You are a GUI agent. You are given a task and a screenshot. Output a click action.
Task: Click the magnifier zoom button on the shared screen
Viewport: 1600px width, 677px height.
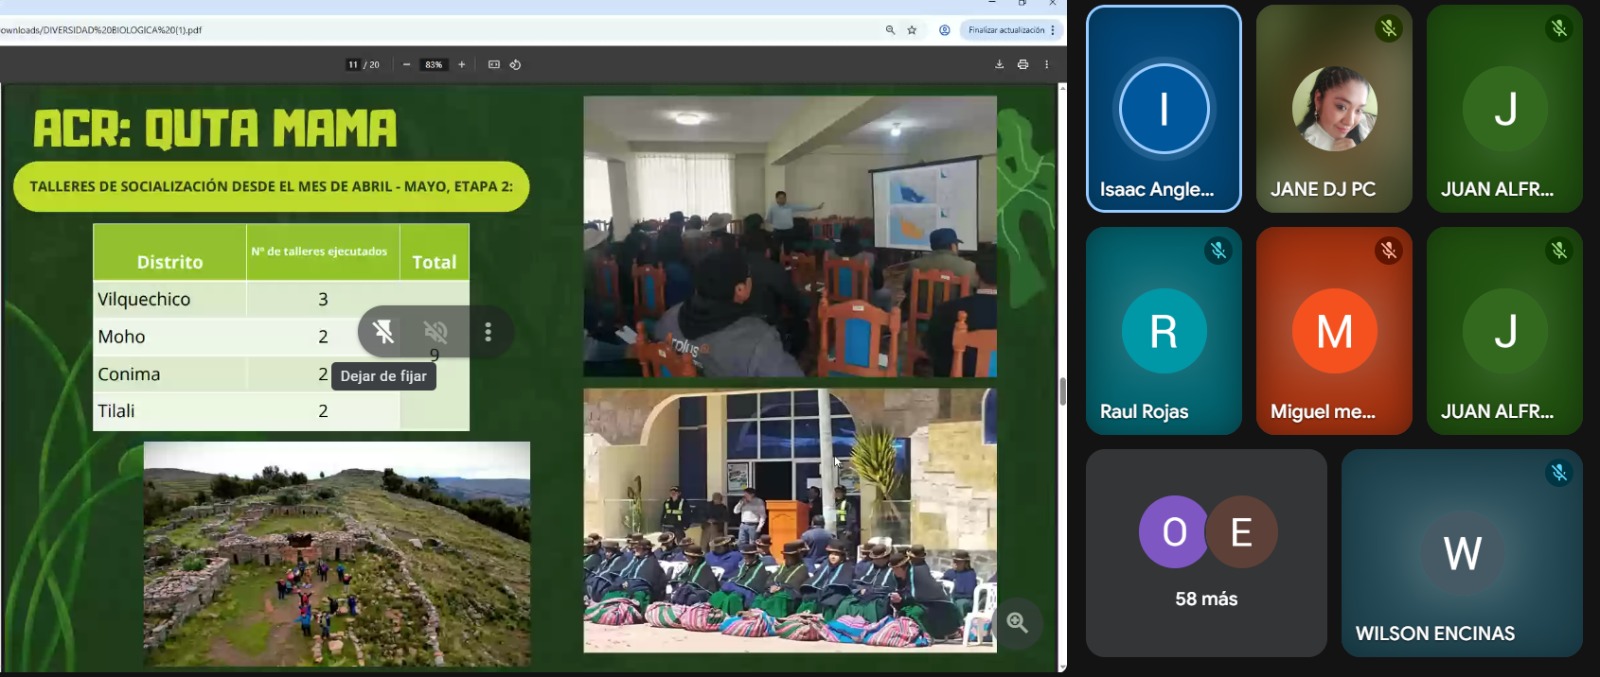1018,623
